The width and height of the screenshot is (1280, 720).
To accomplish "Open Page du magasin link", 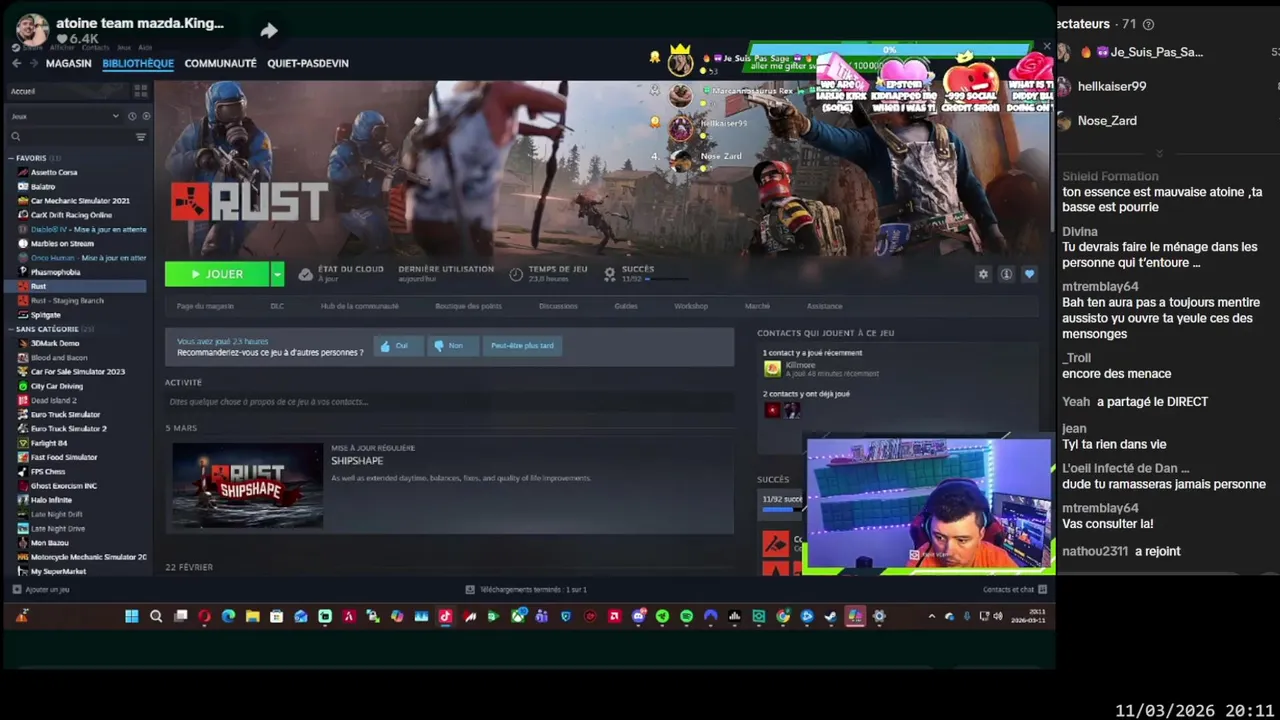I will tap(205, 306).
